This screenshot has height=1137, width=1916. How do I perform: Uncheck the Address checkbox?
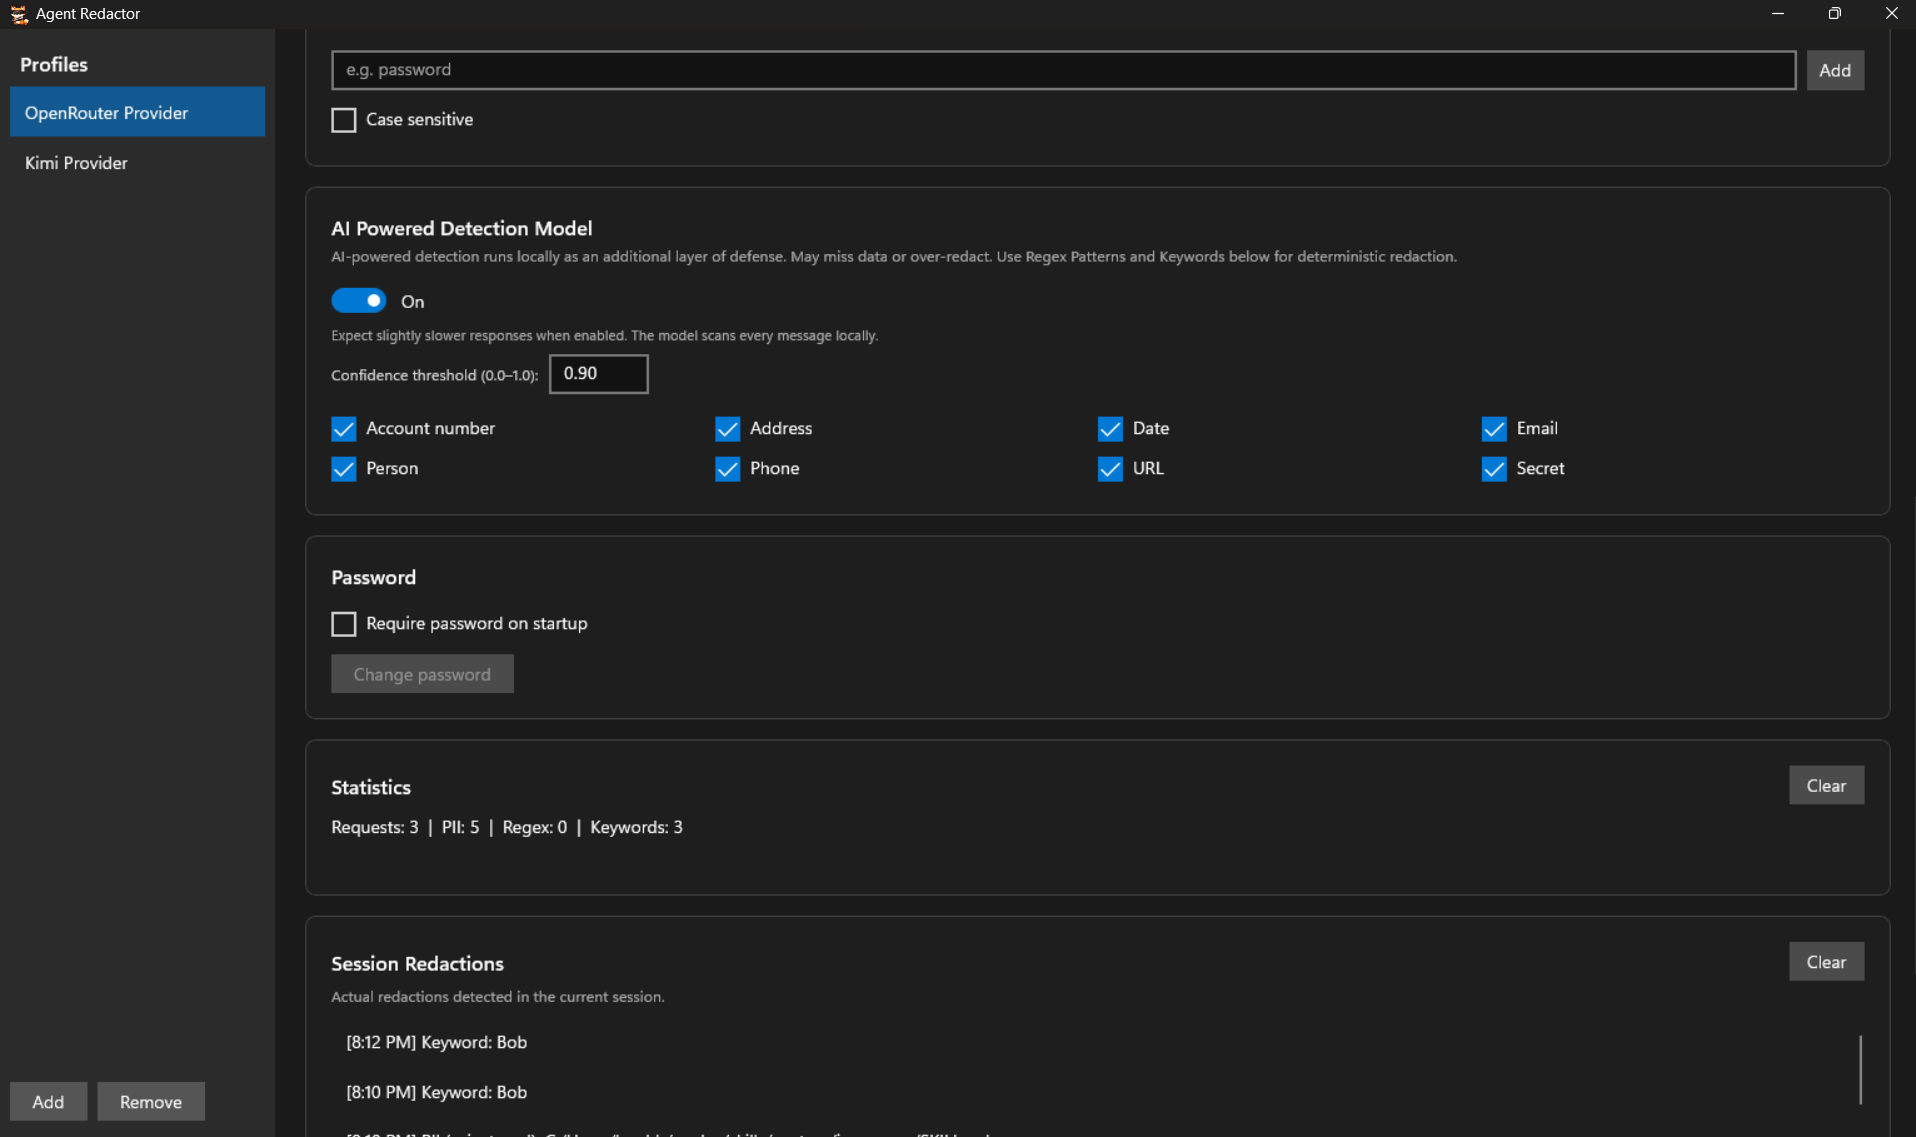point(728,429)
